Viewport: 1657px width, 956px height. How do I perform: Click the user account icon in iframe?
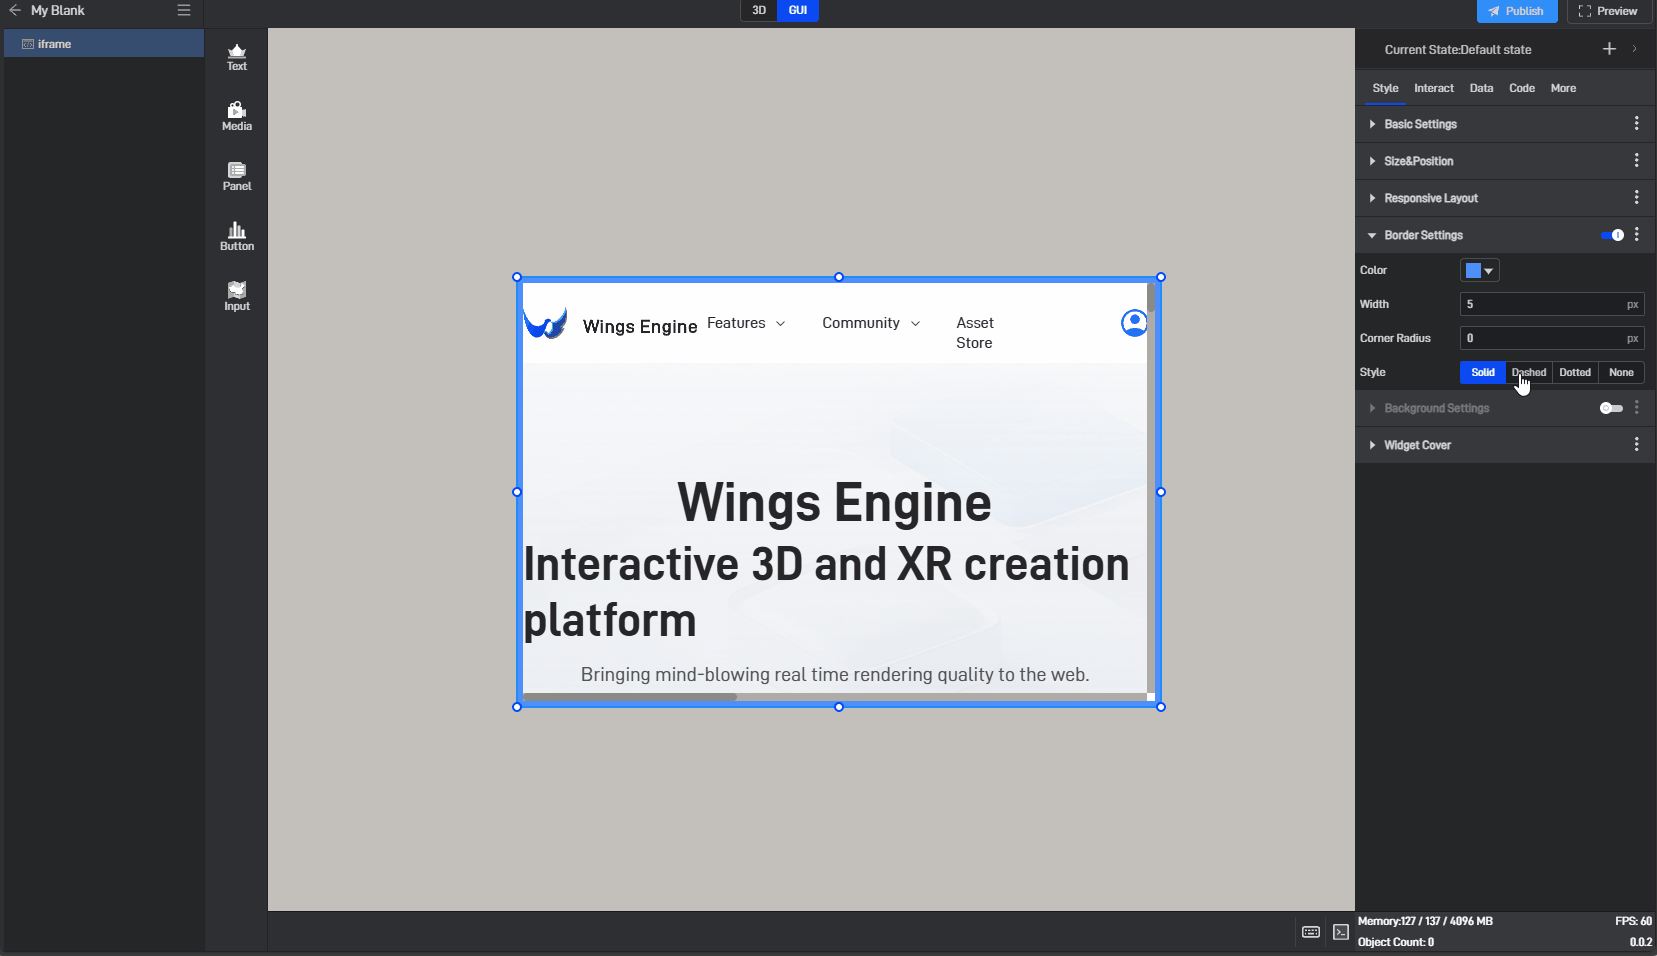[1134, 323]
